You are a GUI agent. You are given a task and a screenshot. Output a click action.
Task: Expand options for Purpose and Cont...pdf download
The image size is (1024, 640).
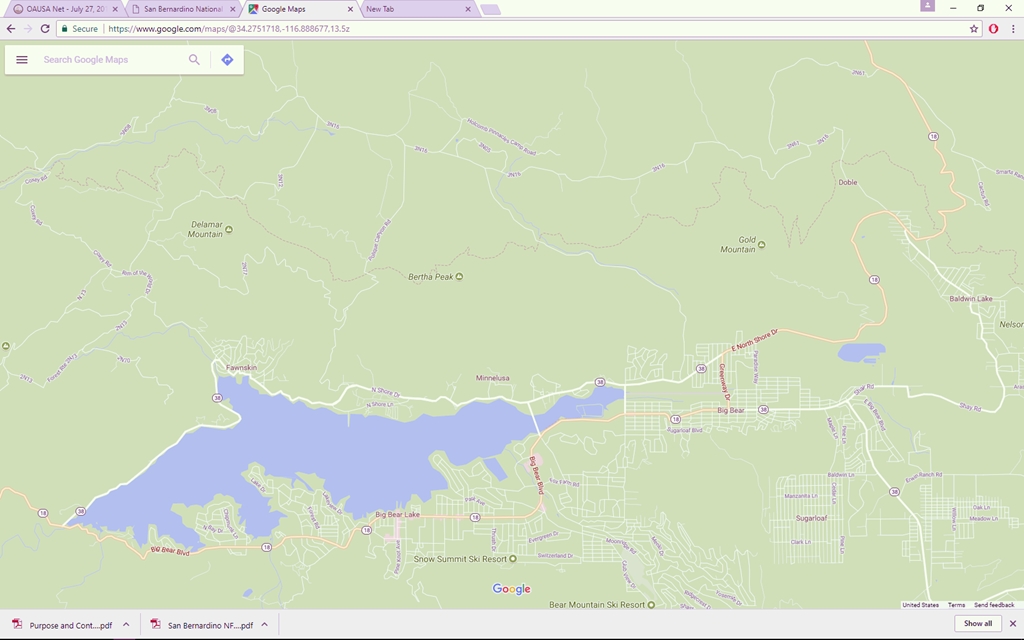(x=126, y=625)
